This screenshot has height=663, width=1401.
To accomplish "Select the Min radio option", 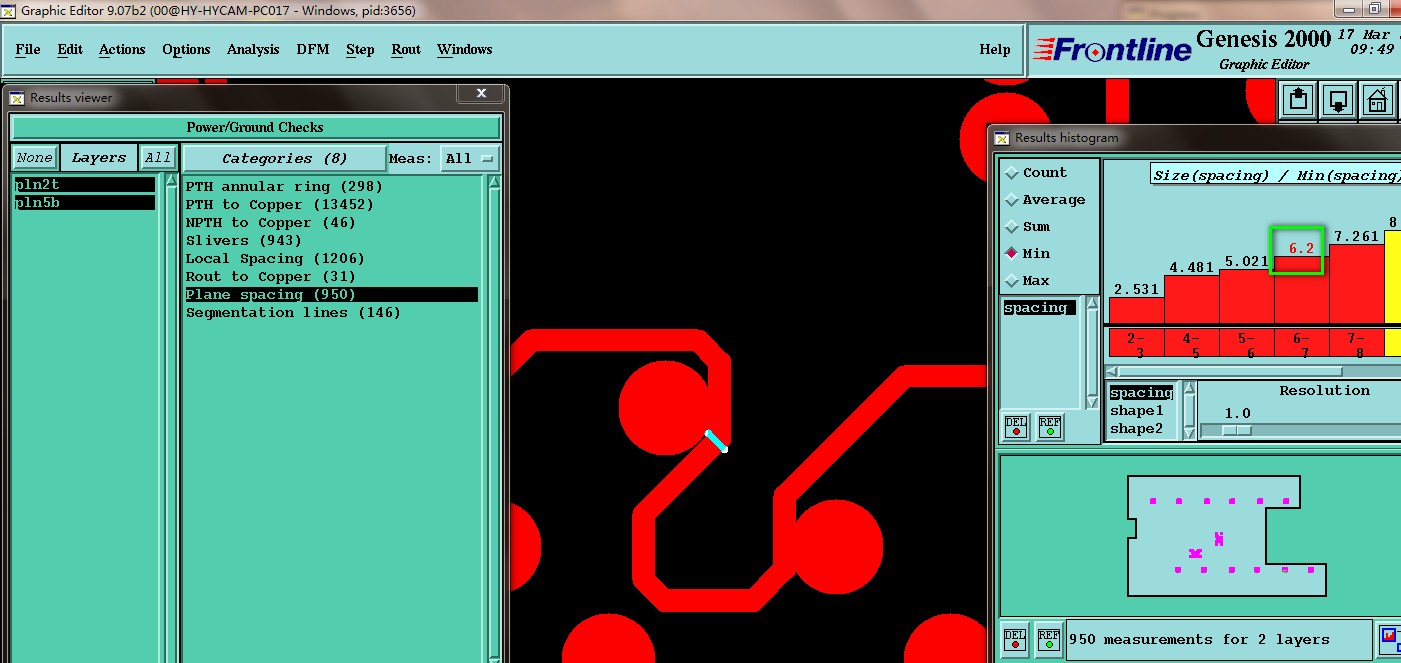I will pos(1029,253).
